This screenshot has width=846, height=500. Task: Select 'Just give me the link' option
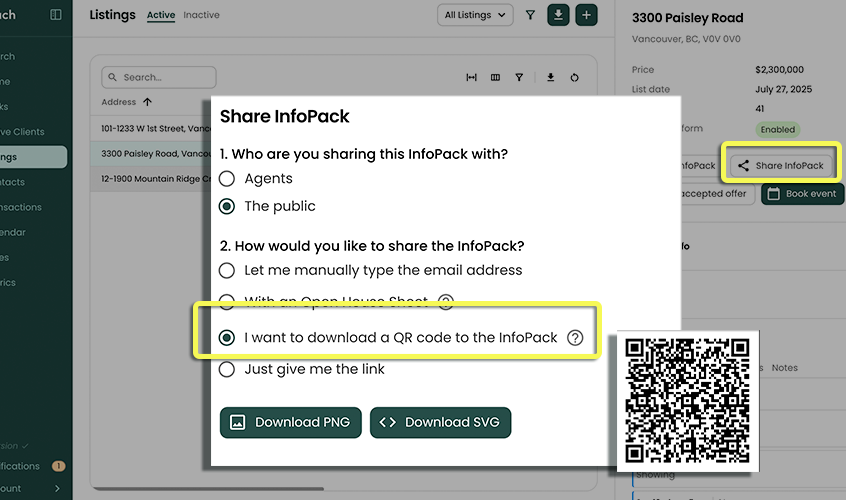[227, 369]
